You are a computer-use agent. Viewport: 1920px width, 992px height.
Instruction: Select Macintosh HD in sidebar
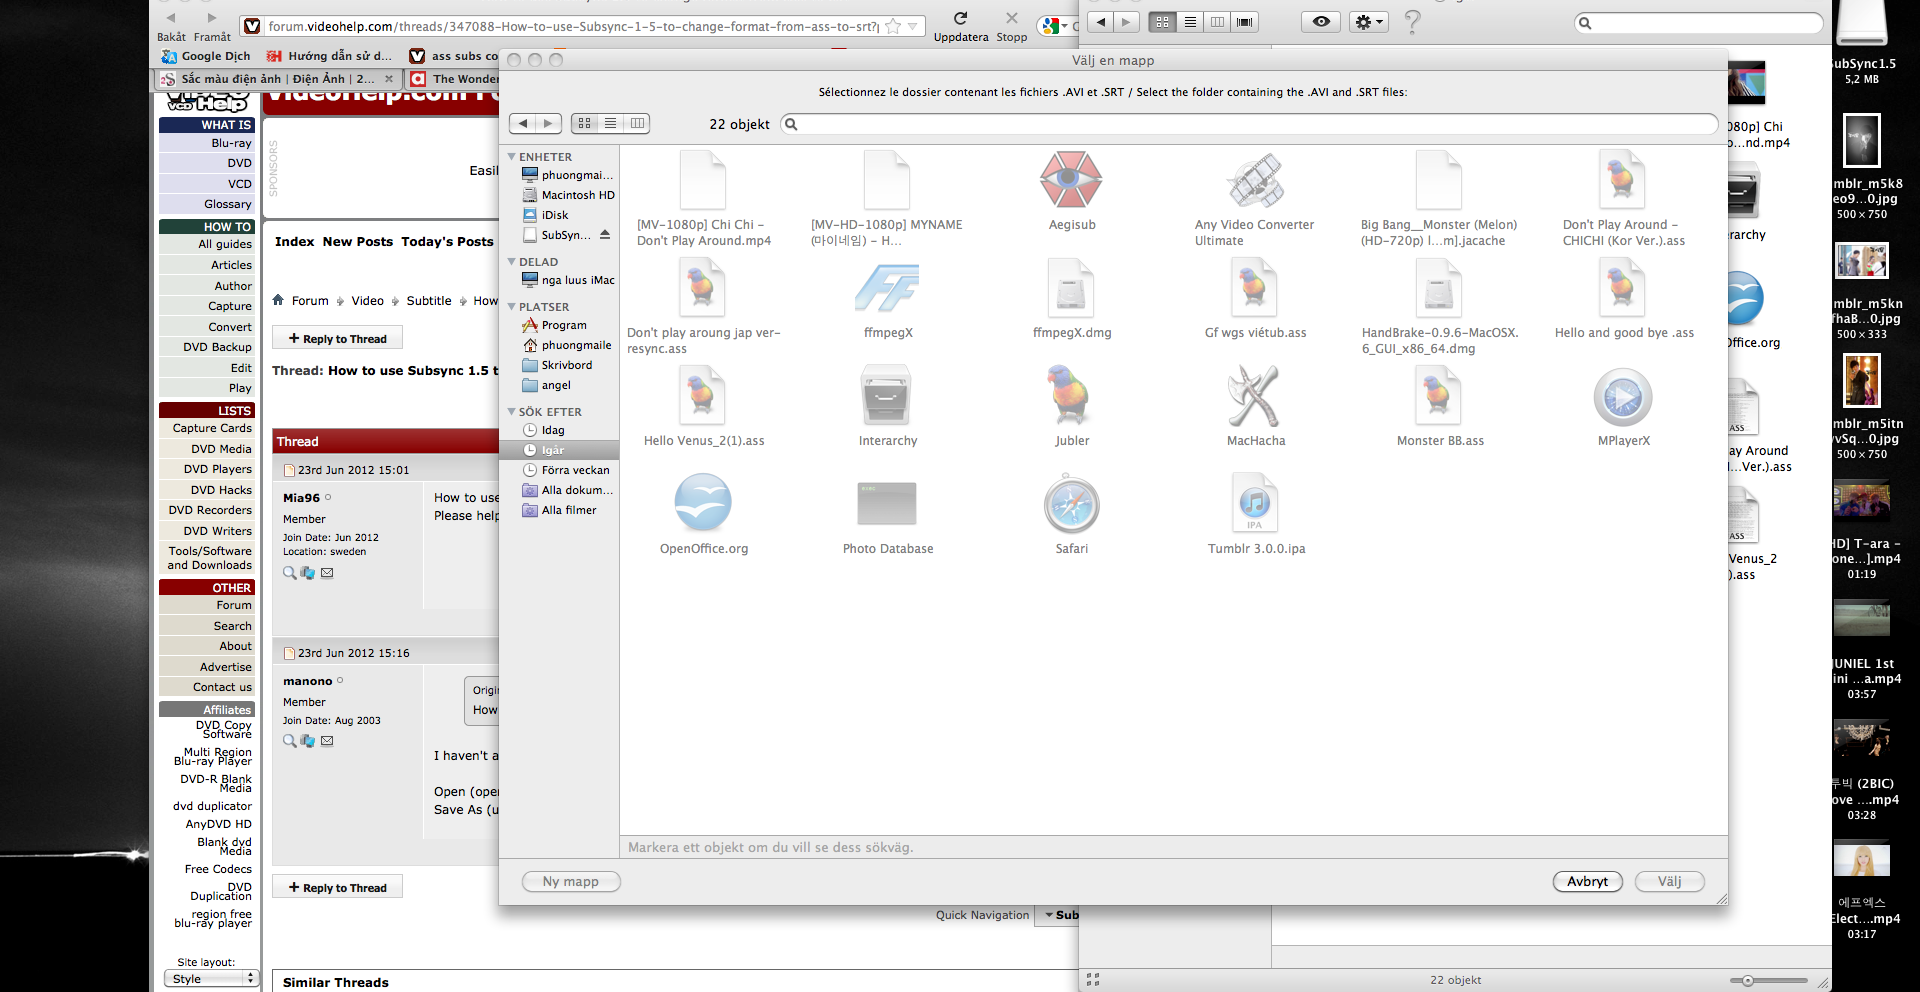click(x=568, y=195)
